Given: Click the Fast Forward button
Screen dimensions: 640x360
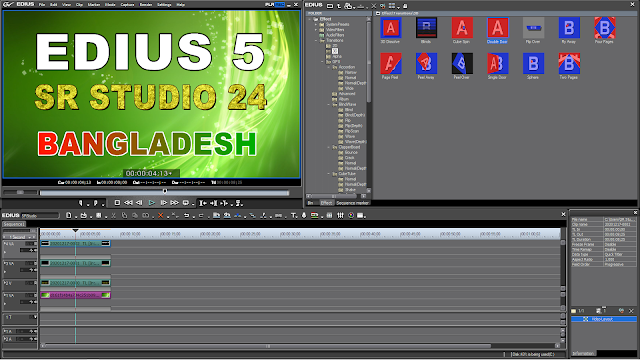Looking at the screenshot, I should click(x=174, y=202).
